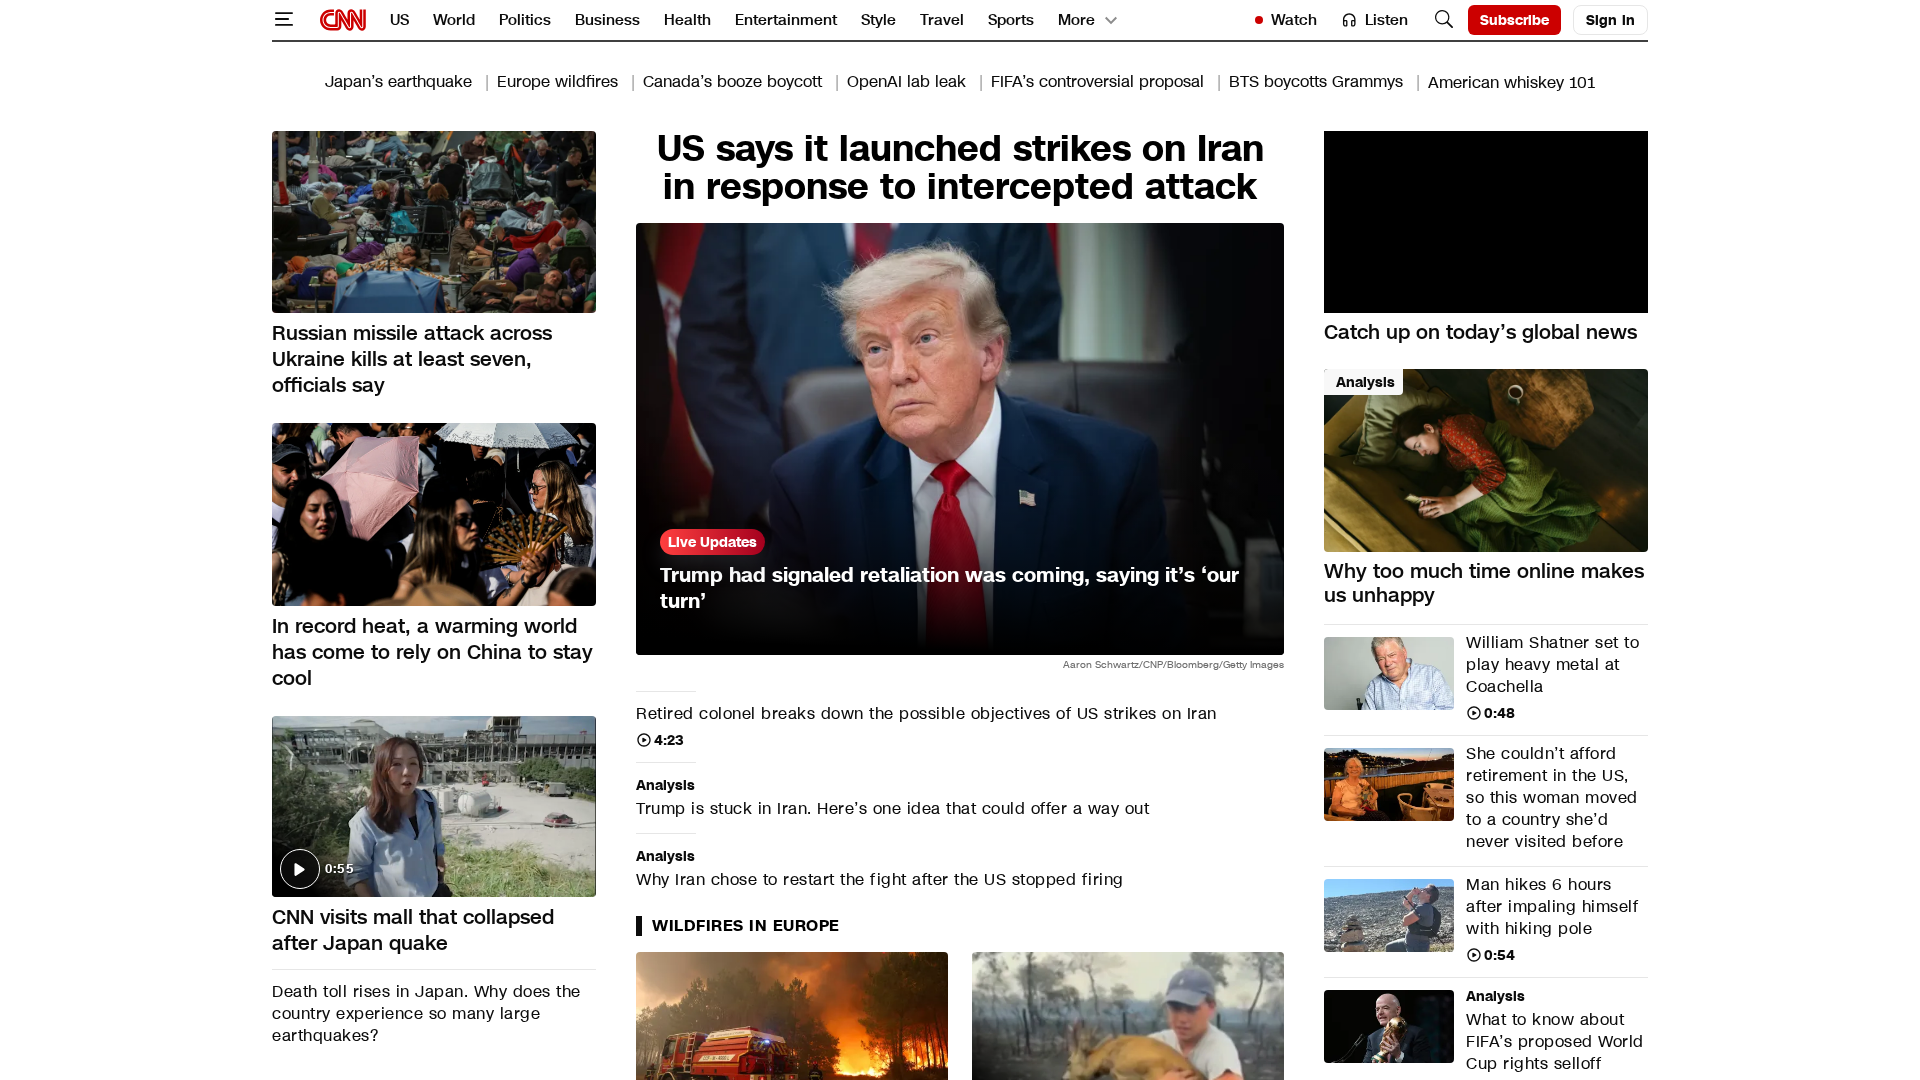Screen dimensions: 1920x1080
Task: Click the red Watch live dot
Action: click(x=1259, y=20)
